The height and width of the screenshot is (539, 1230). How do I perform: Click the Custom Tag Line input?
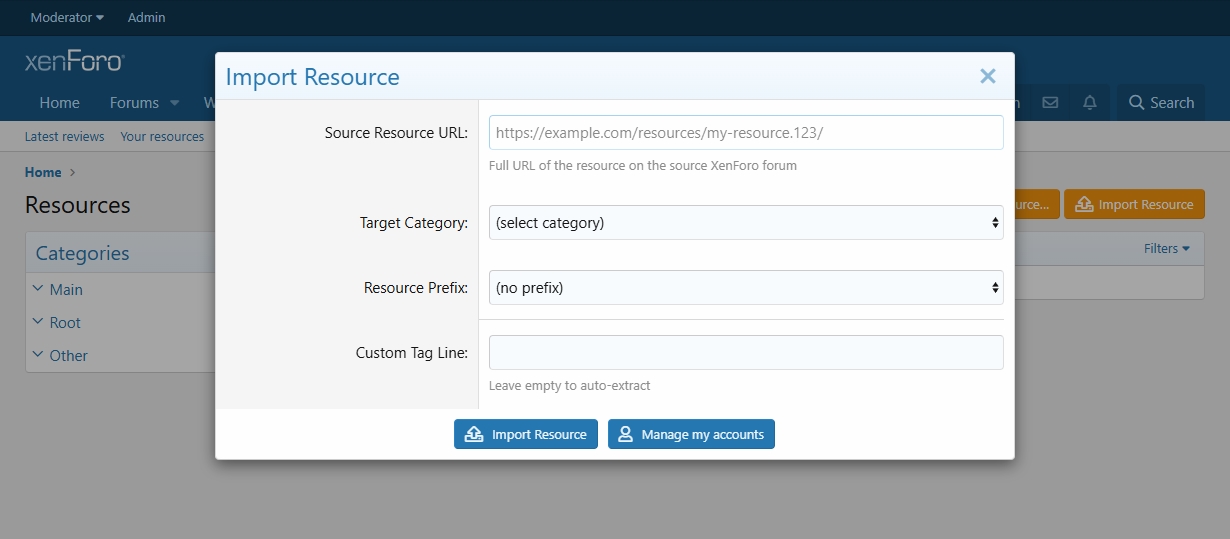click(x=746, y=352)
